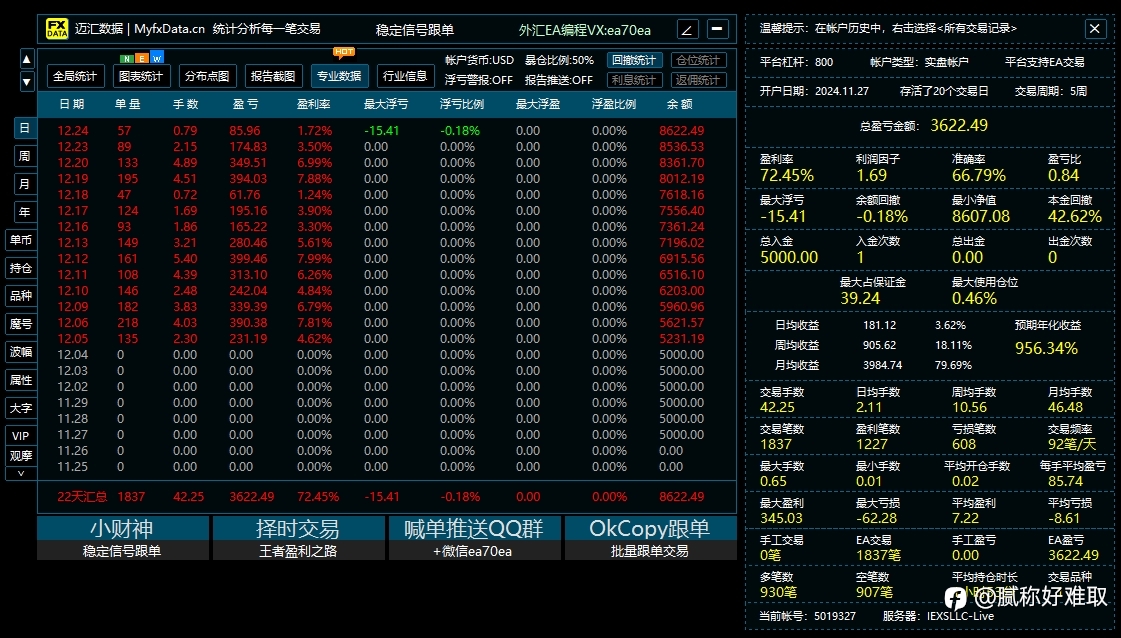Click the 利息统计 button

pyautogui.click(x=635, y=80)
